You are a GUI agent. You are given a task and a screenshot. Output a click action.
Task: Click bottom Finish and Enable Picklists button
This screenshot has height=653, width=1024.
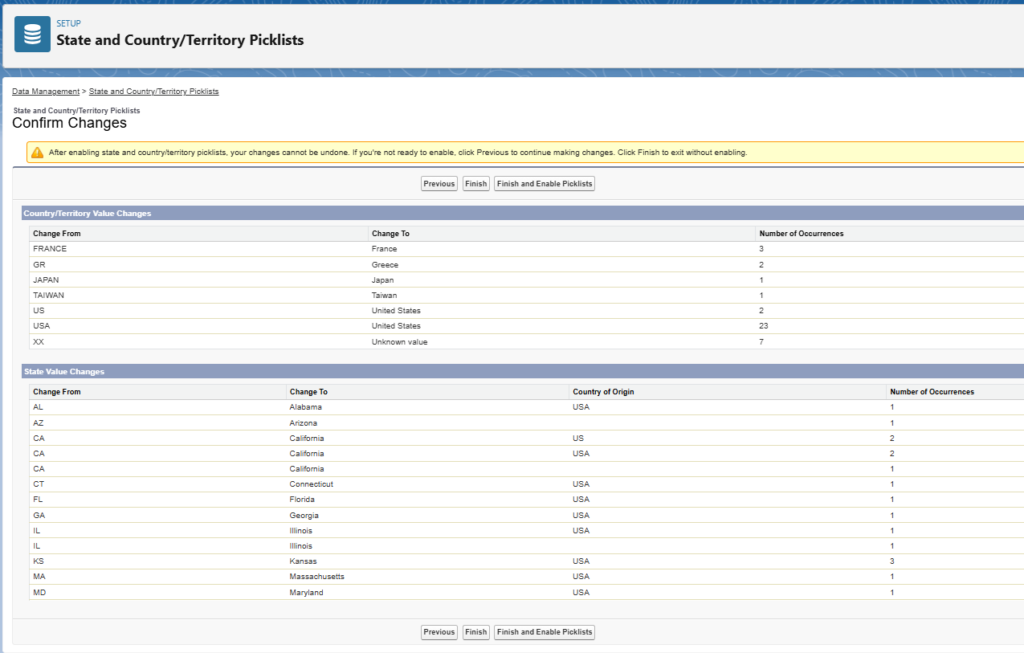pyautogui.click(x=544, y=632)
